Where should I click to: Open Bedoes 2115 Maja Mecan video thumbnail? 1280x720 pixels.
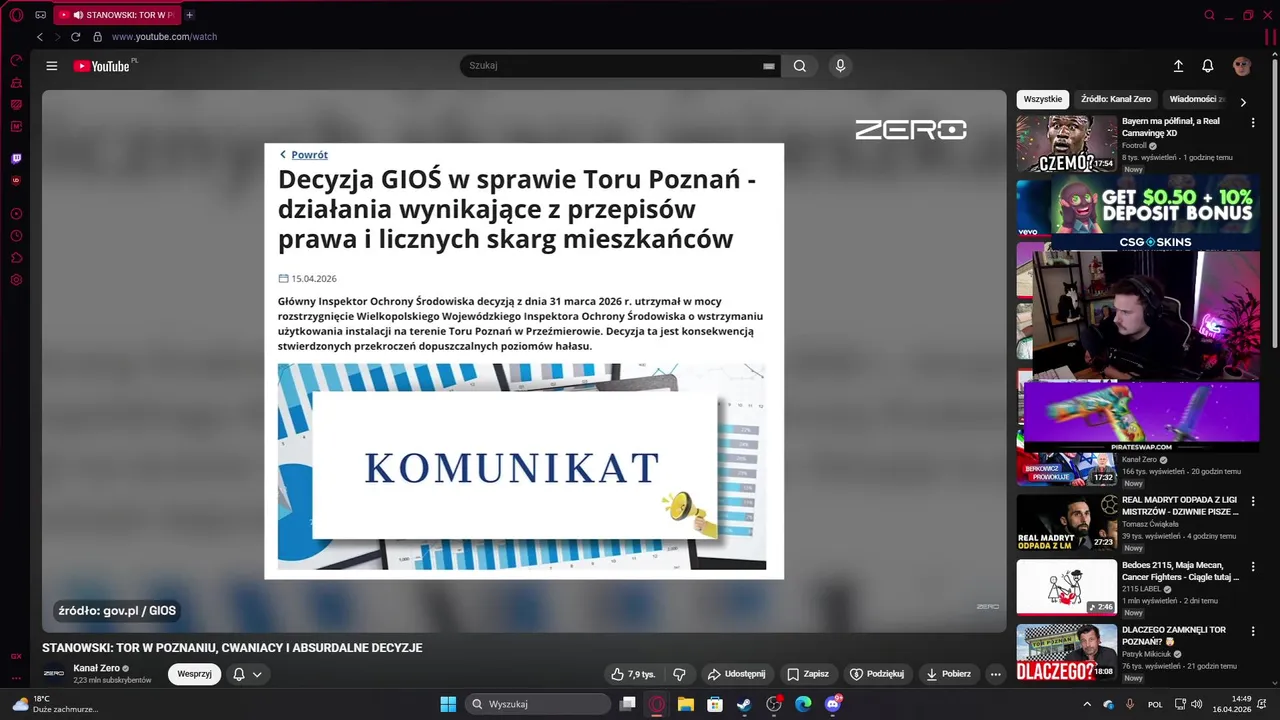(x=1066, y=587)
